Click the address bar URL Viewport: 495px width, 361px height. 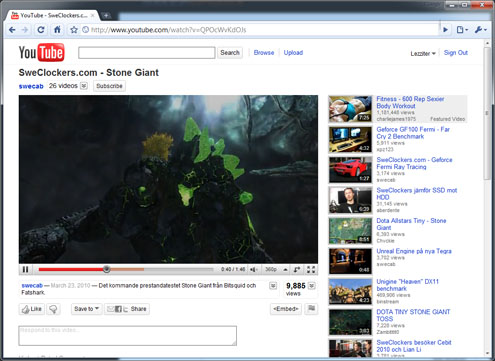click(169, 30)
